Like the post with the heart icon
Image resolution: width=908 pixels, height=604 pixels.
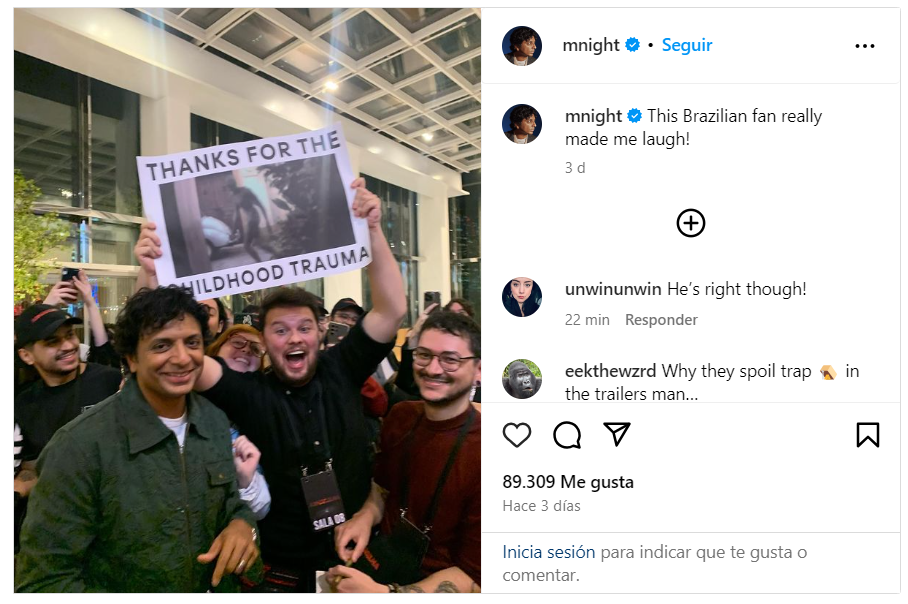click(517, 435)
